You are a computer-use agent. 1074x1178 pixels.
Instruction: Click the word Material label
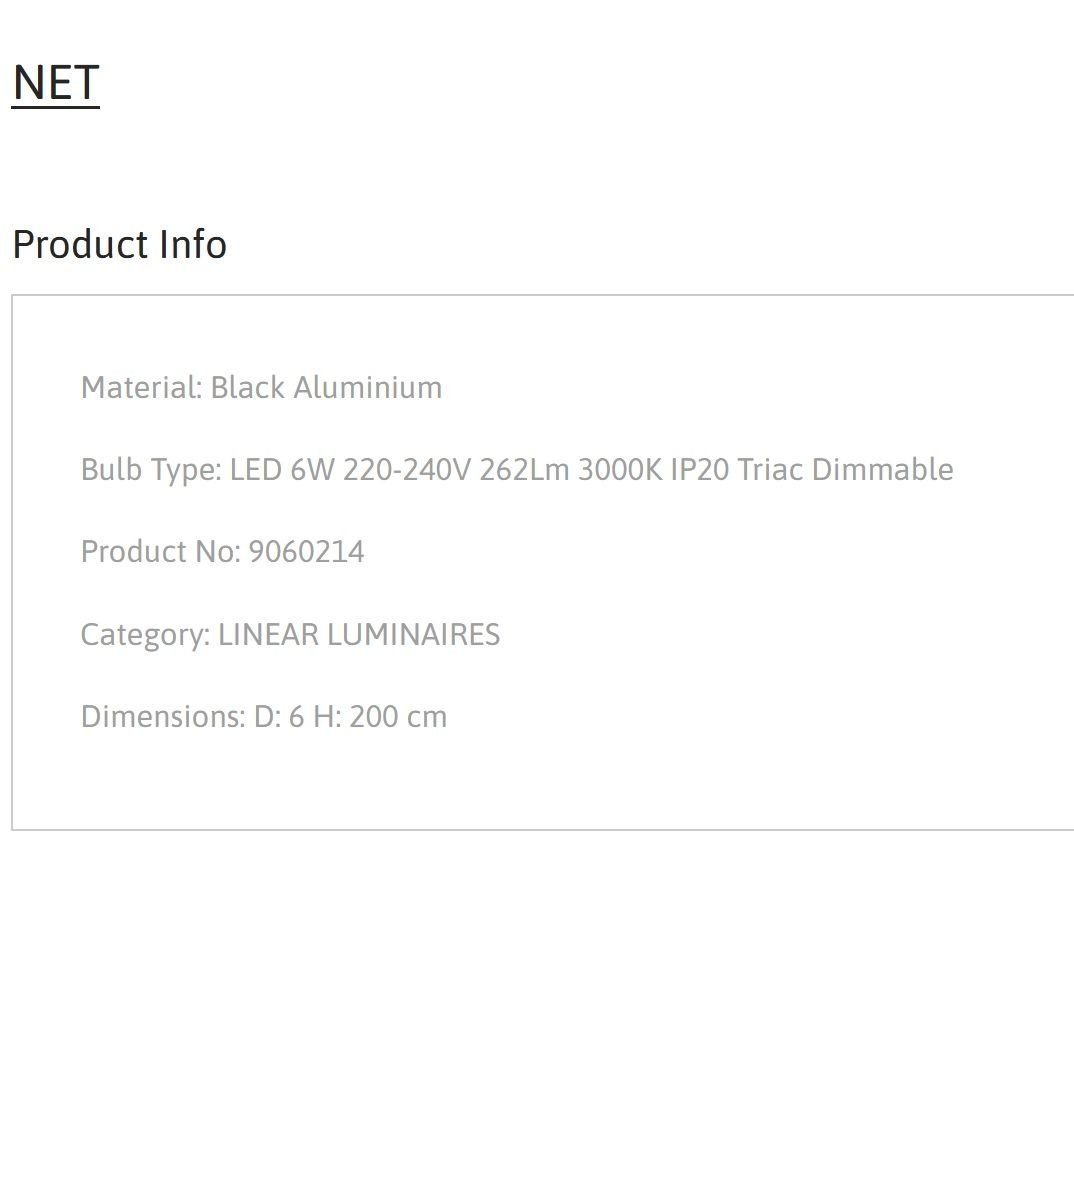[141, 388]
